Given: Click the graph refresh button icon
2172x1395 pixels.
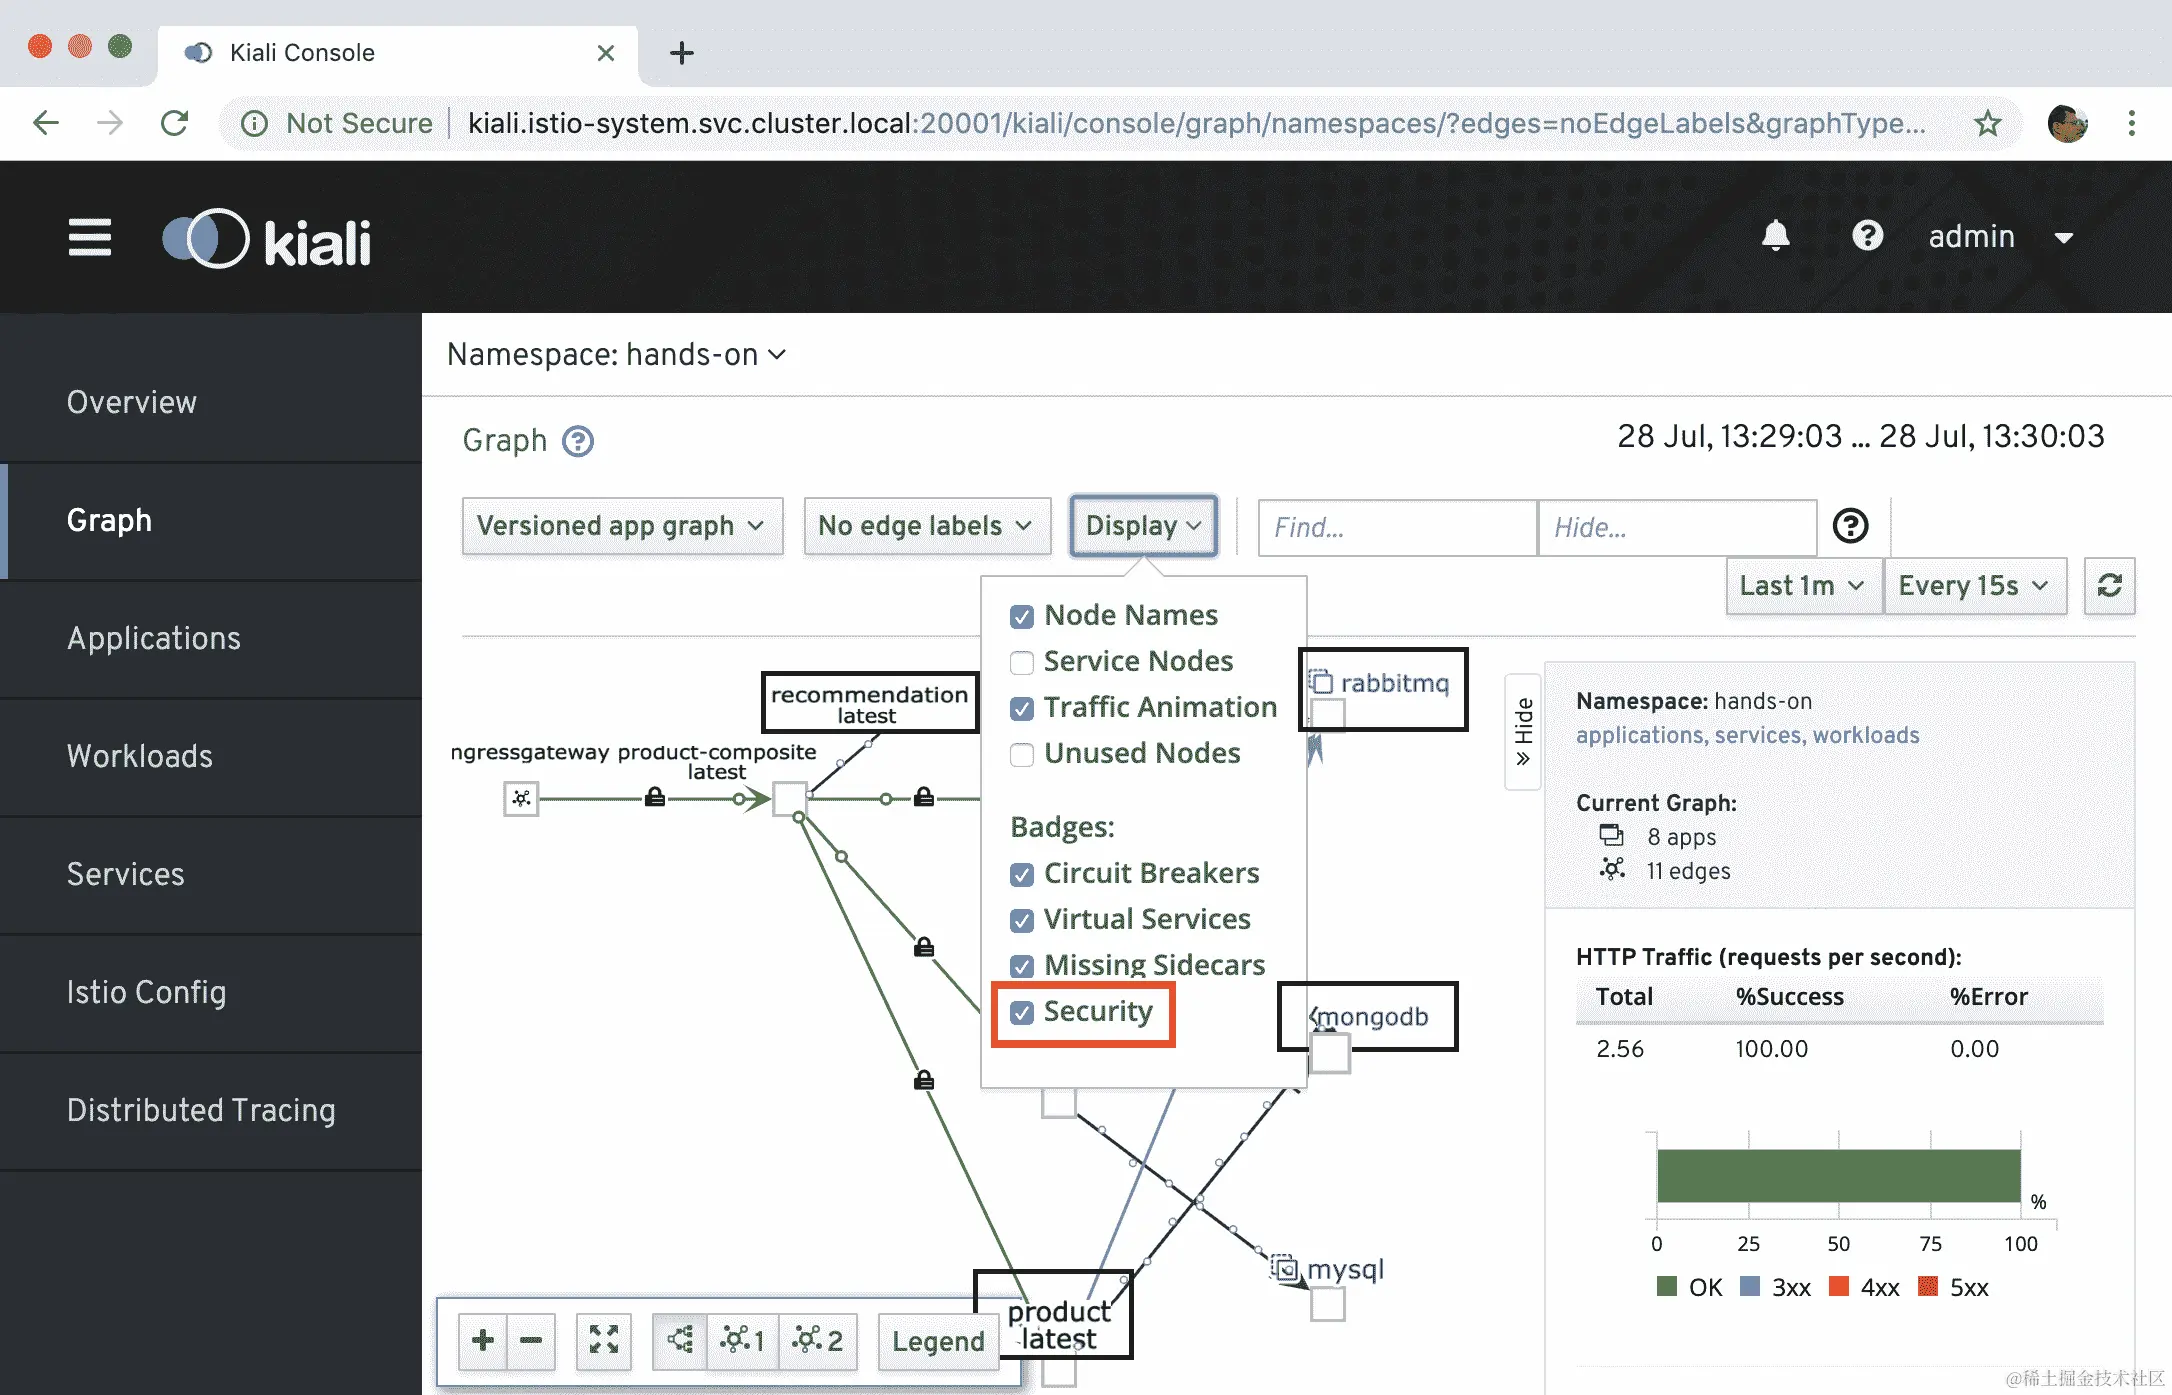Looking at the screenshot, I should click(2109, 586).
